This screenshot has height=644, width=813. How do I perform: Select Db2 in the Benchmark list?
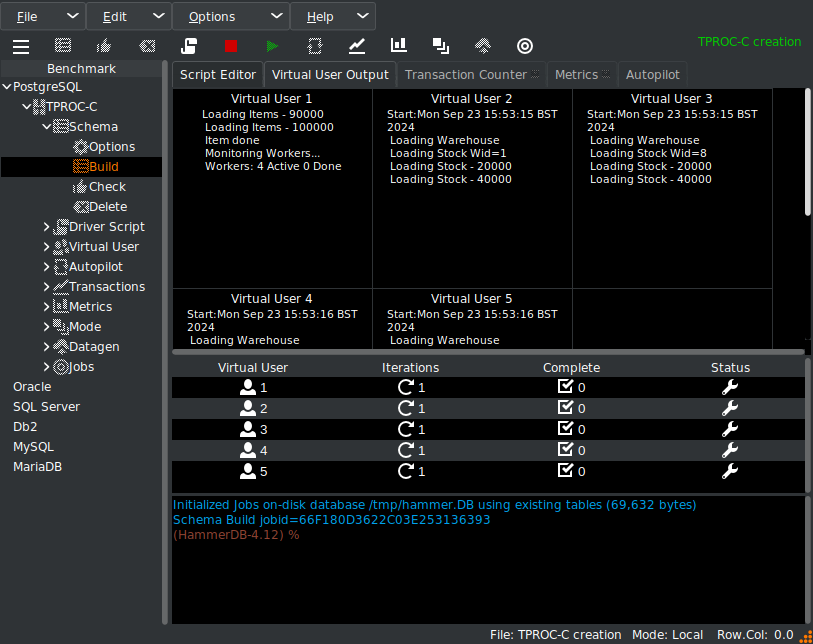point(25,427)
